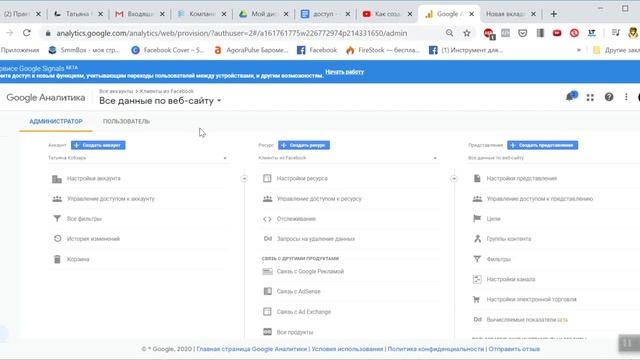Click the account settings building icon
Viewport: 640px width, 360px height.
(x=57, y=179)
